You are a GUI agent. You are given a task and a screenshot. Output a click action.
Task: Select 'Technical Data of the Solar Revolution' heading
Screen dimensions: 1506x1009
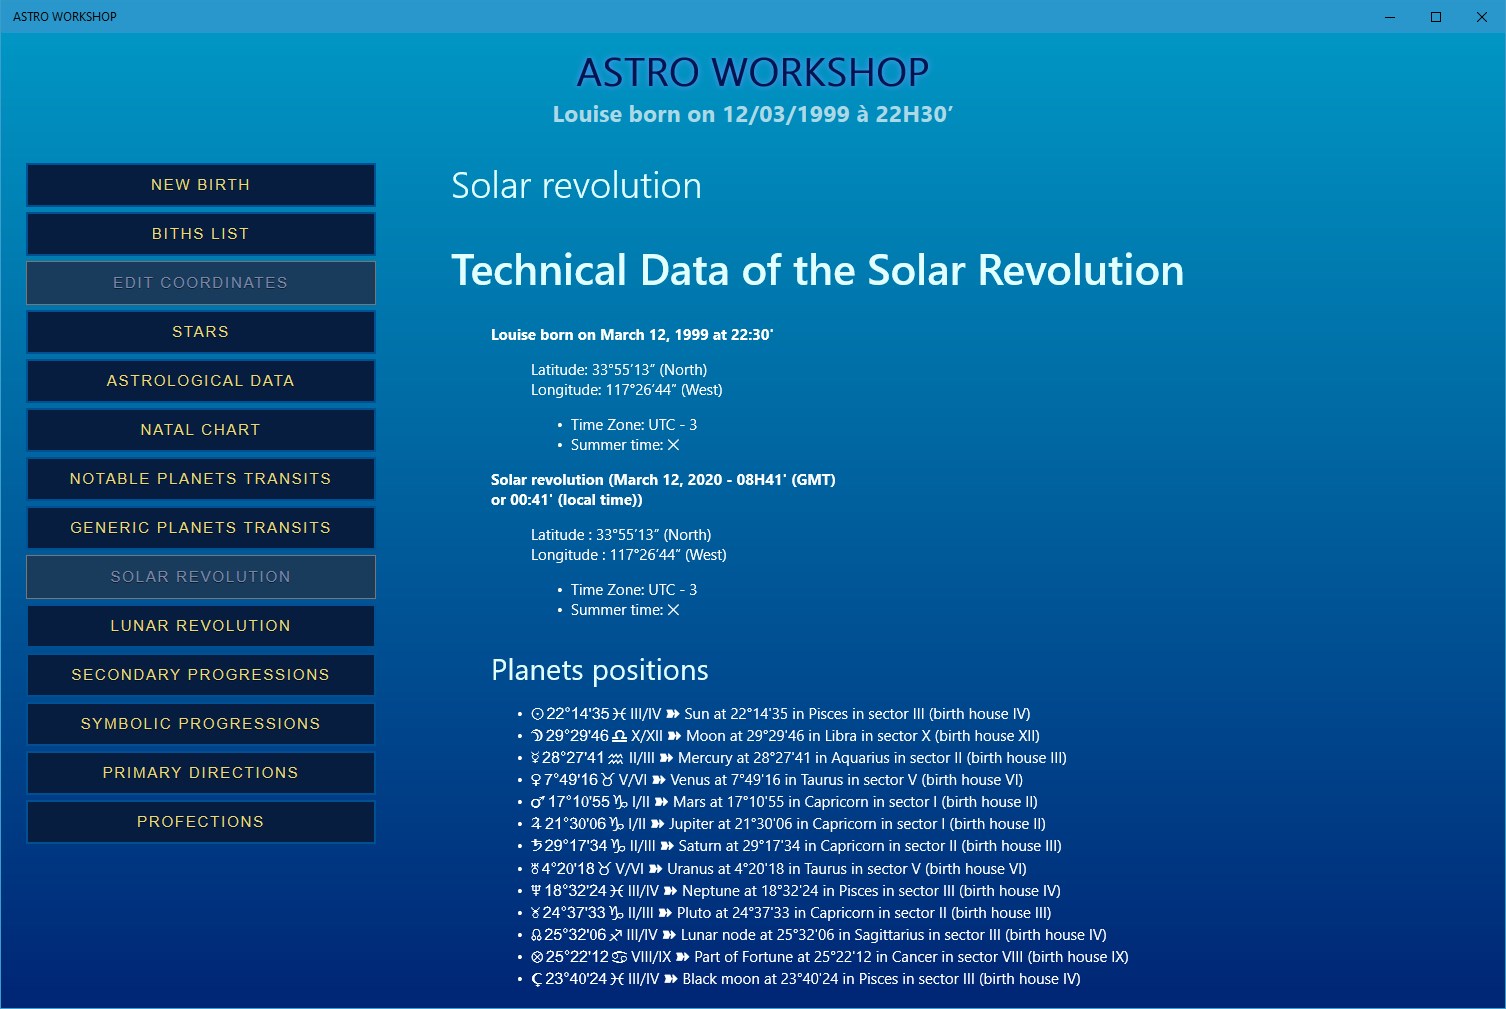coord(817,270)
